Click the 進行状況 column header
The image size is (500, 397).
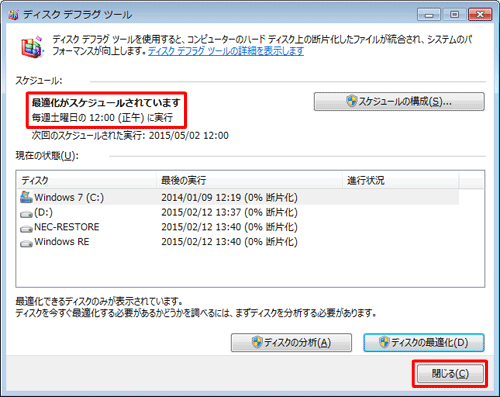pos(401,180)
